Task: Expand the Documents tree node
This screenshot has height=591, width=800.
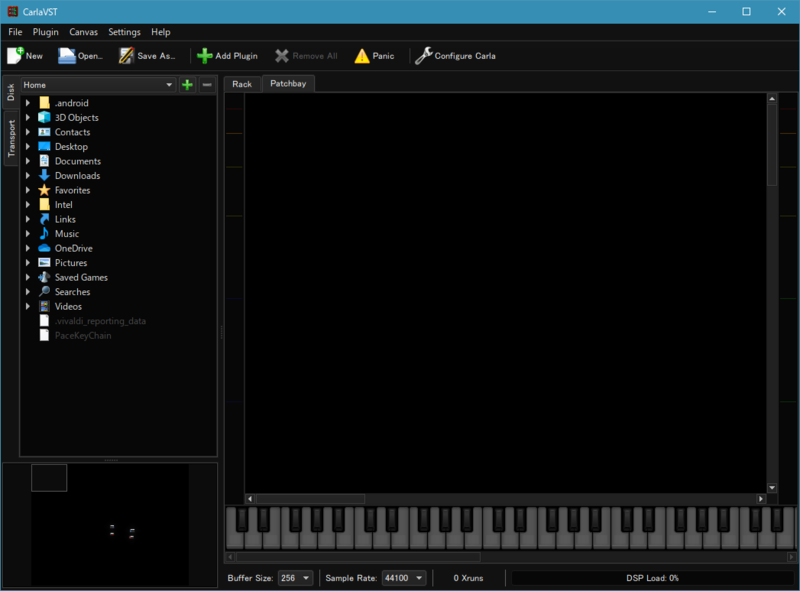Action: (x=28, y=161)
